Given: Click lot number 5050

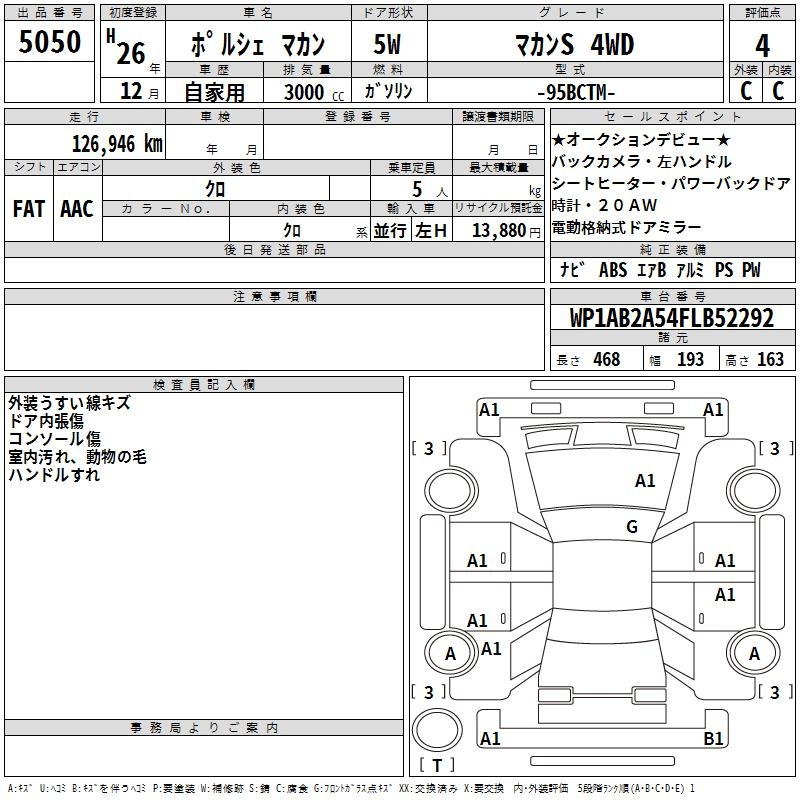Looking at the screenshot, I should [49, 41].
